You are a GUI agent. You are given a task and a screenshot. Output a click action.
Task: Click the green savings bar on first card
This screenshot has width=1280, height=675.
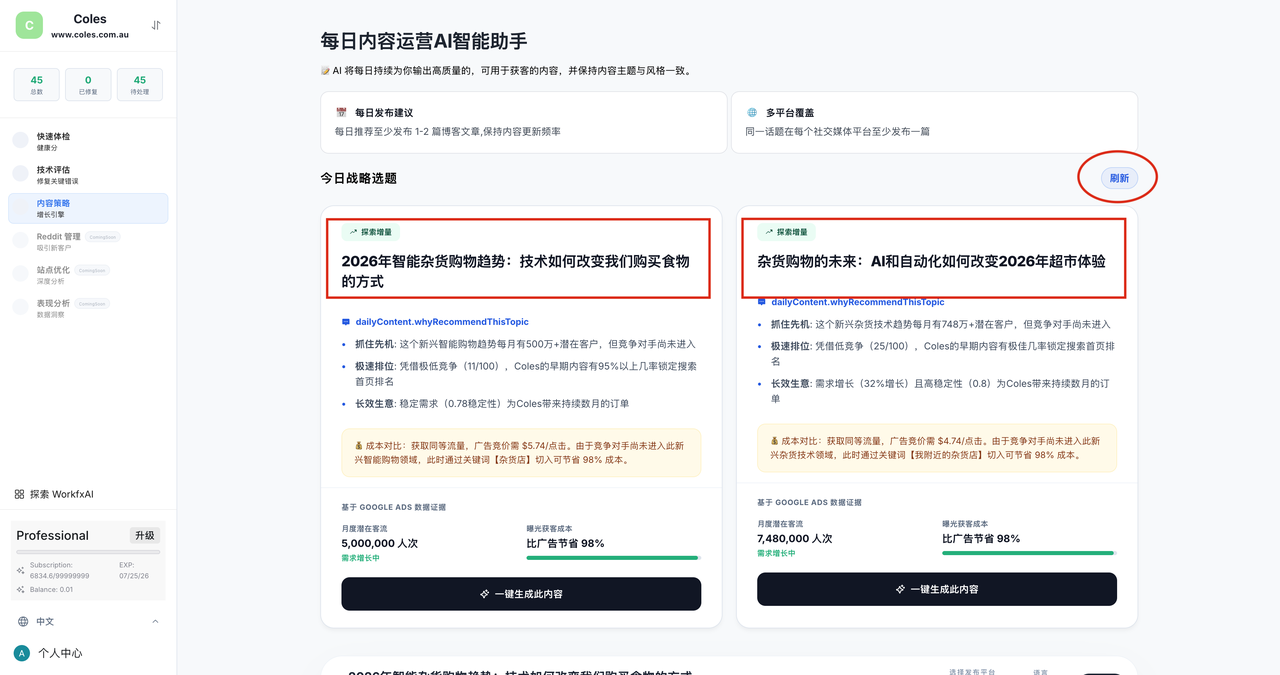[614, 557]
